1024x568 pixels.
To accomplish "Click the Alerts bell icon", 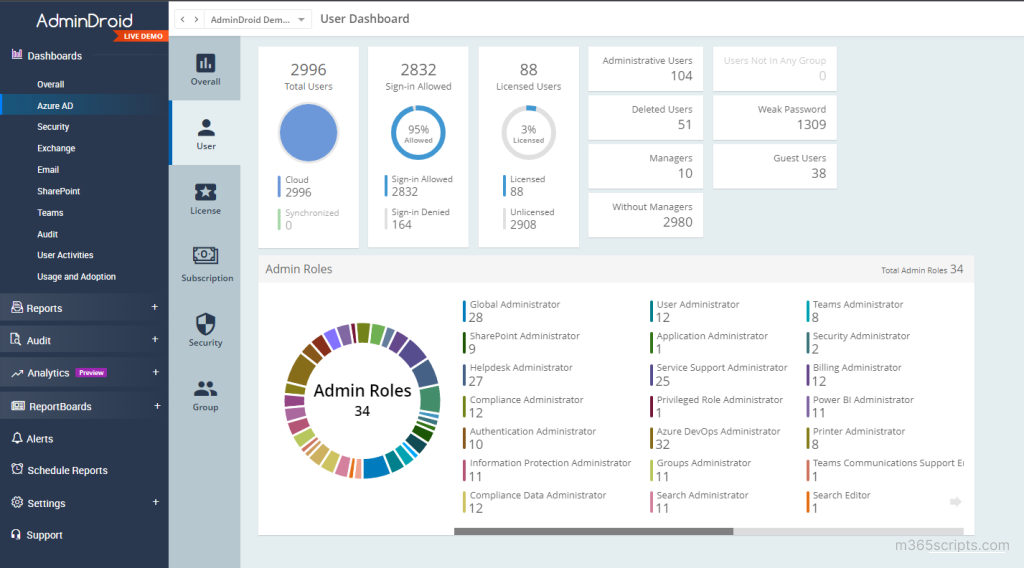I will tap(17, 437).
